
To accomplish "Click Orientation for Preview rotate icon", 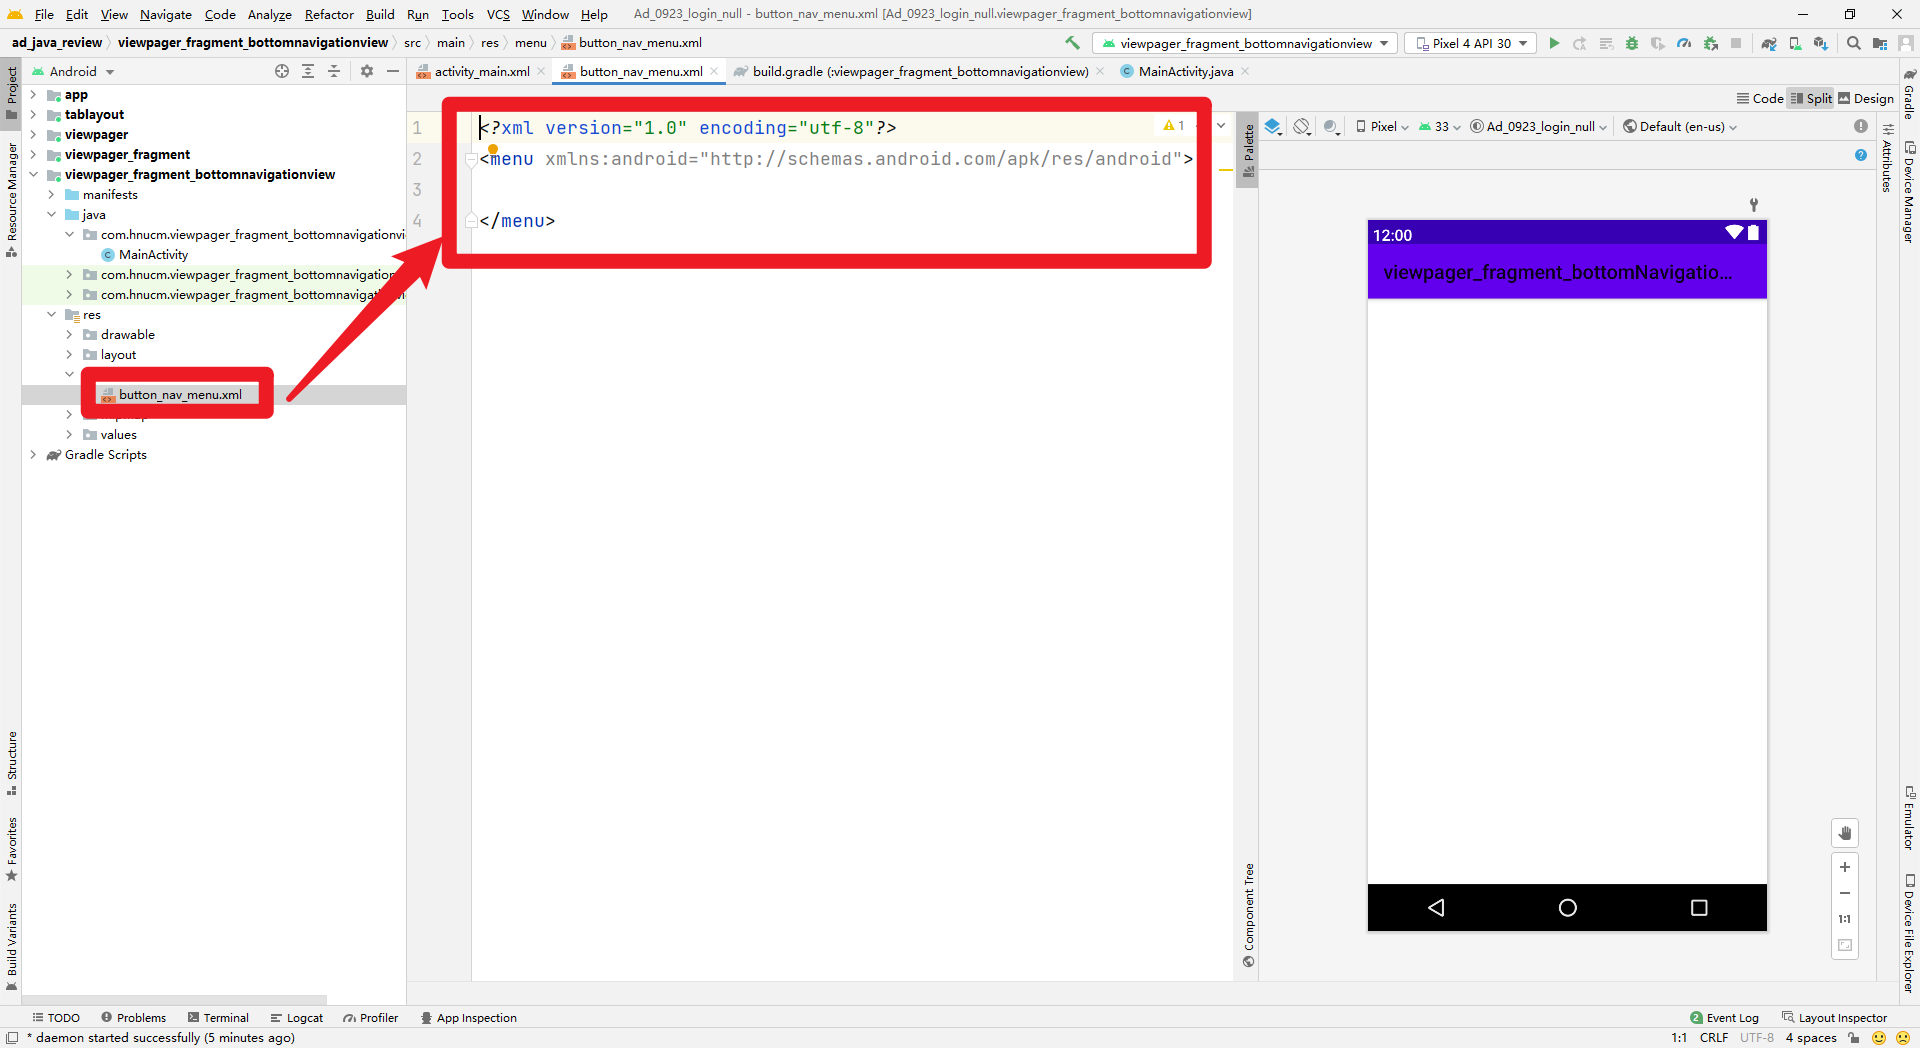I will [x=1302, y=126].
